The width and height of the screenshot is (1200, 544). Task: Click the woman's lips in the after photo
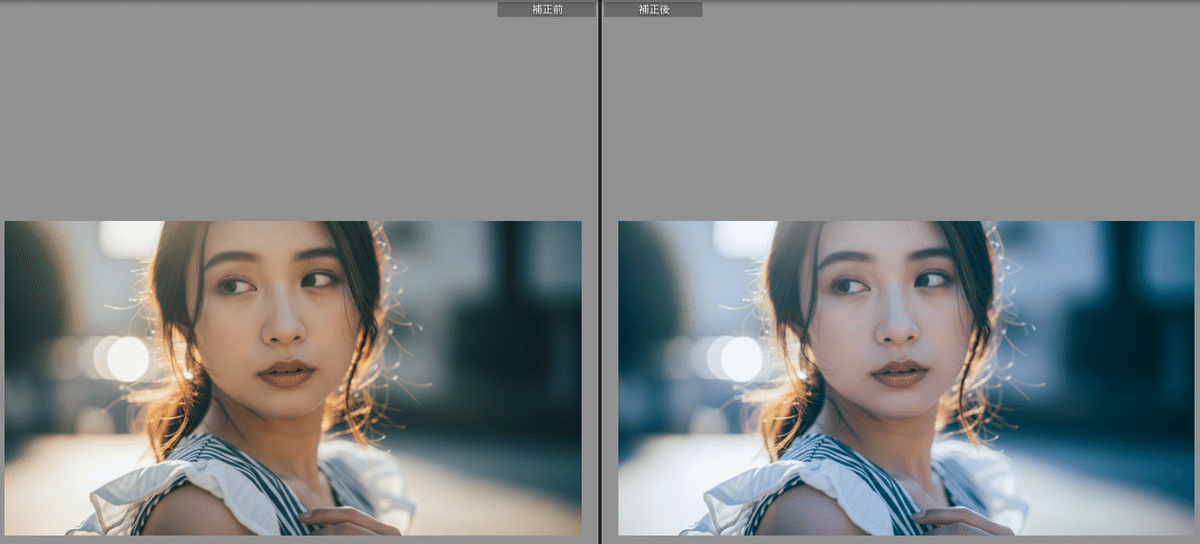(899, 373)
